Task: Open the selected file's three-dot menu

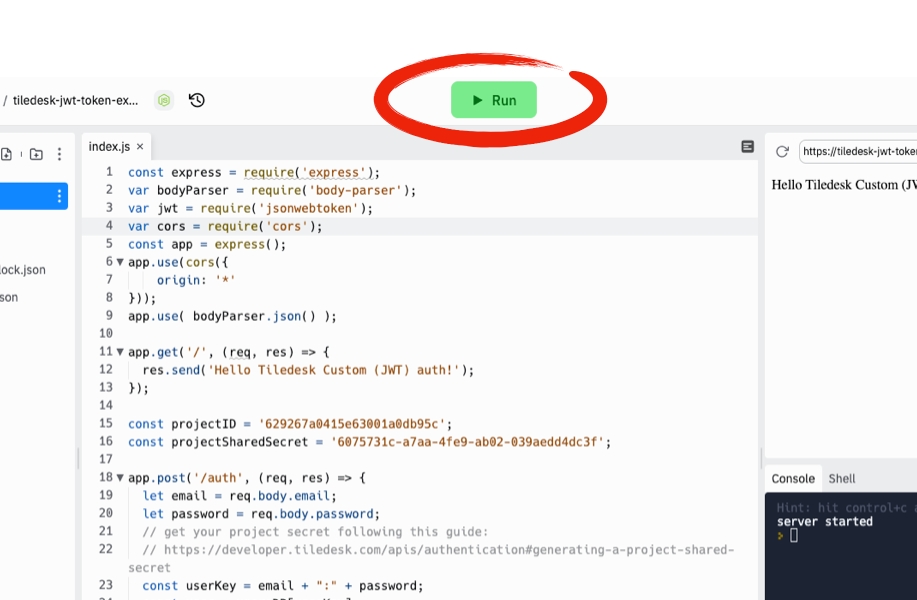Action: coord(59,196)
